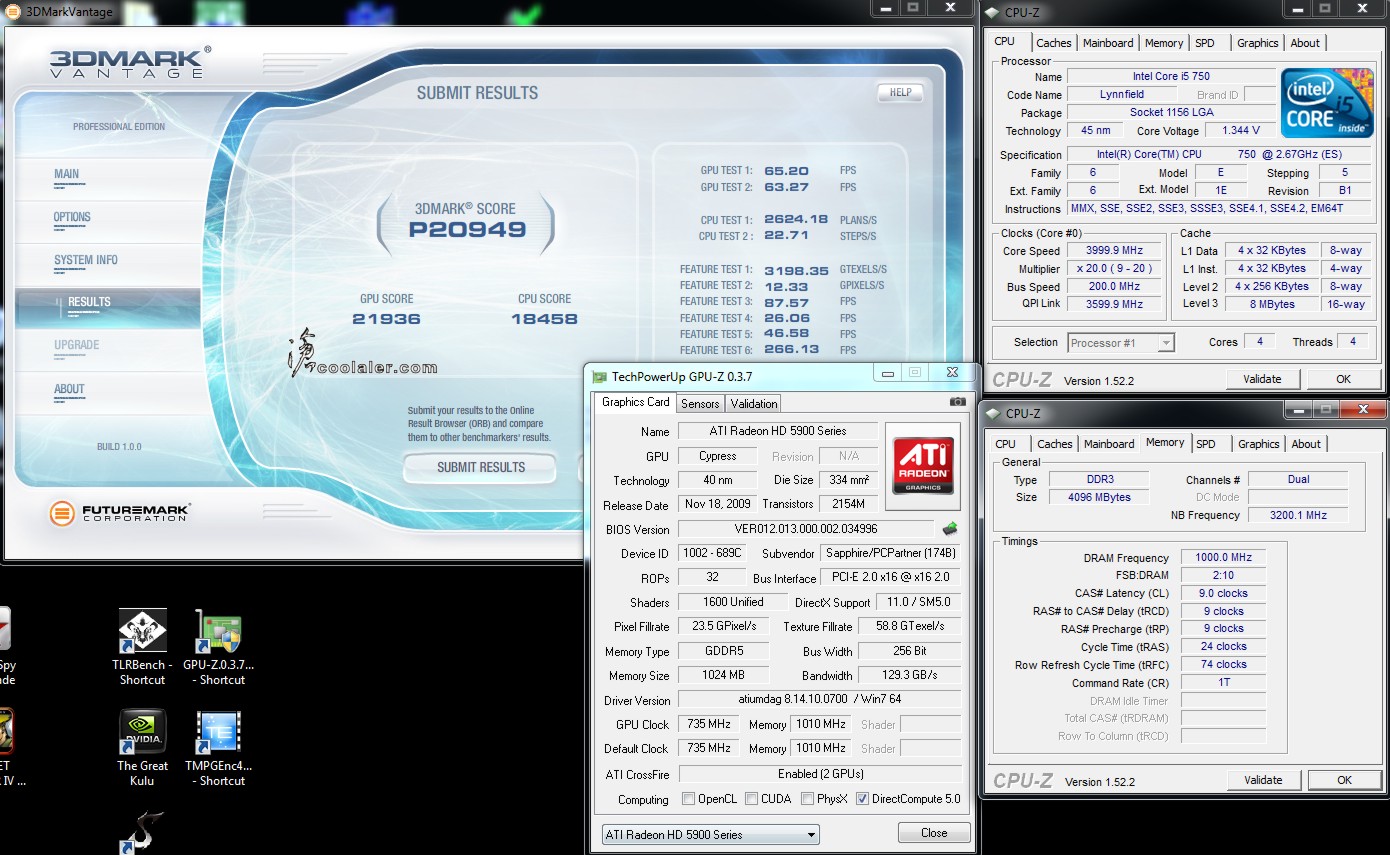Click the CPU-Z Name field Intel Core i5 750
The image size is (1390, 855).
click(1170, 76)
